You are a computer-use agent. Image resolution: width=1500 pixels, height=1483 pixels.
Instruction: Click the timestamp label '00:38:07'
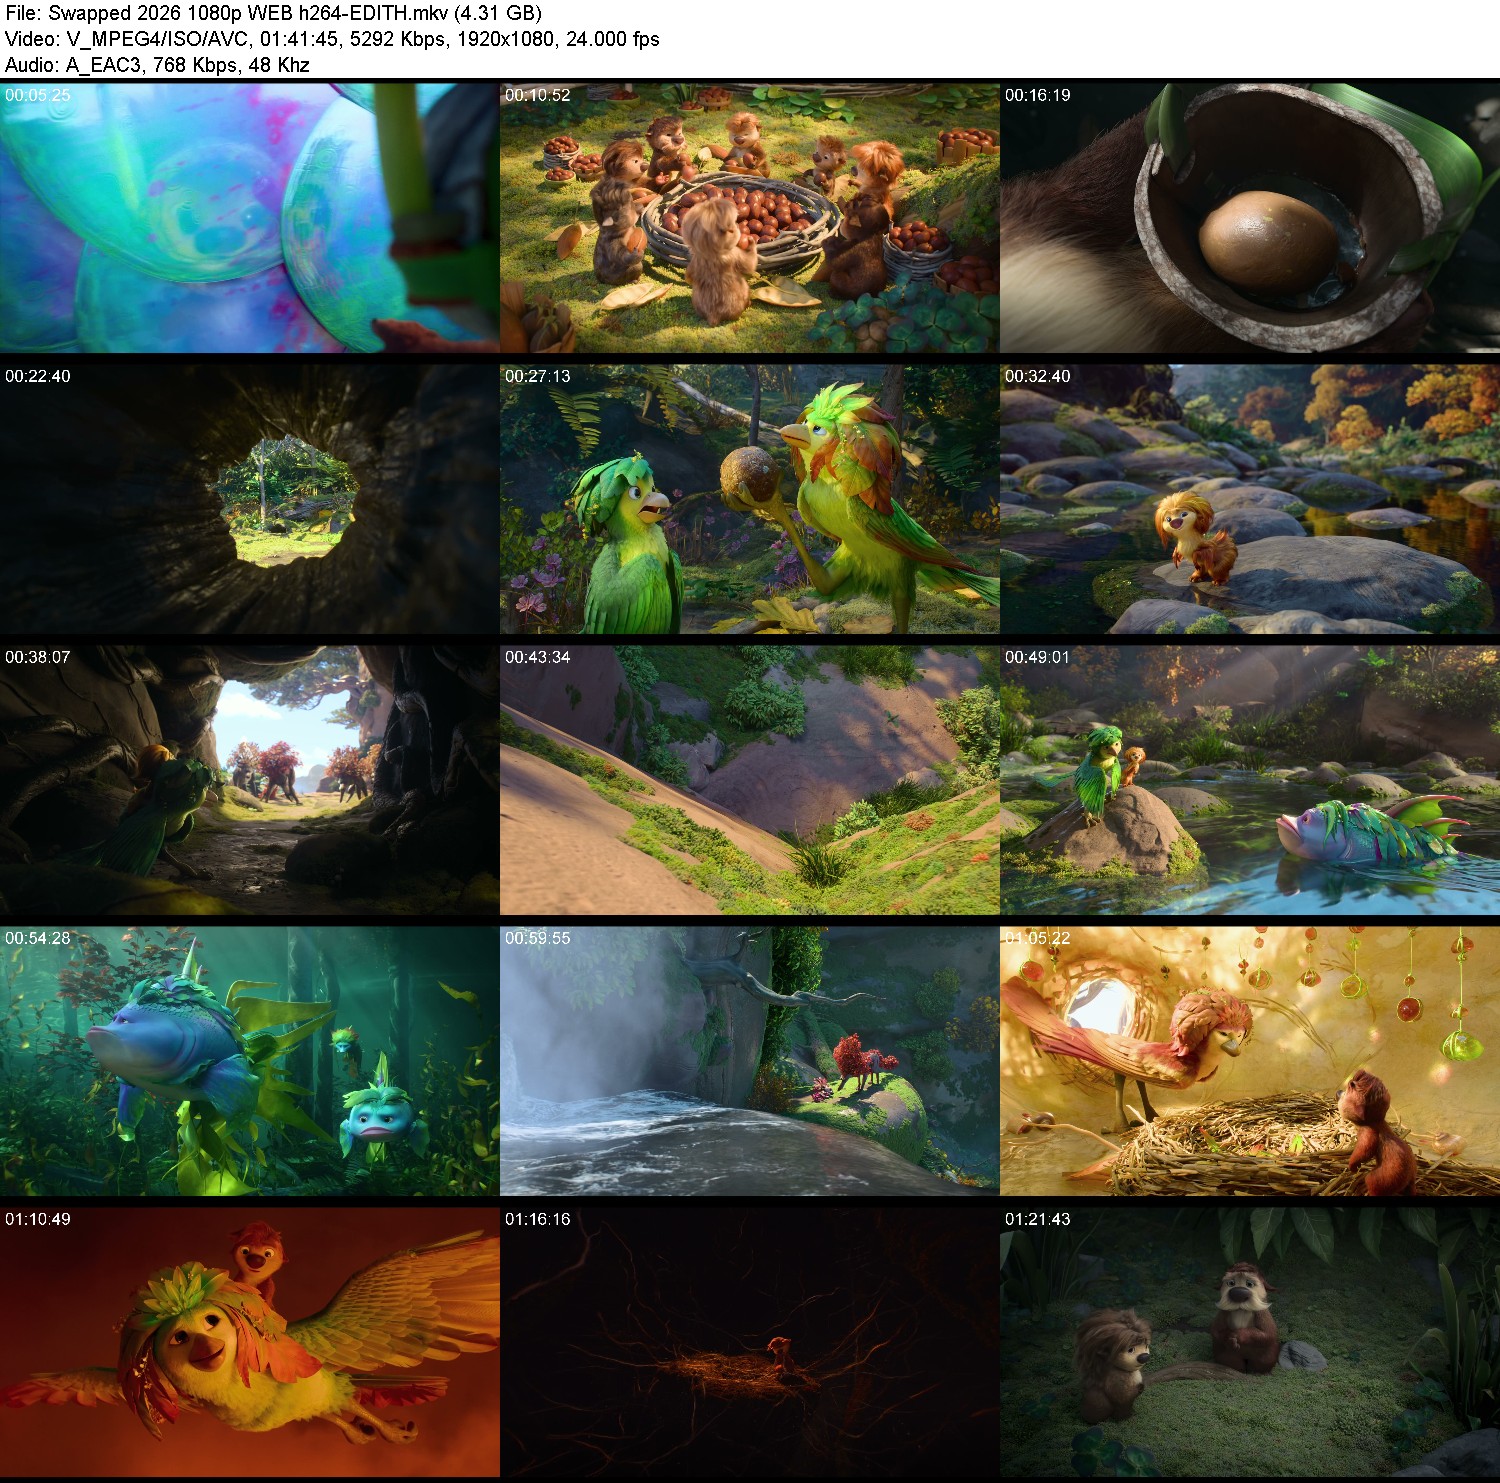point(38,657)
